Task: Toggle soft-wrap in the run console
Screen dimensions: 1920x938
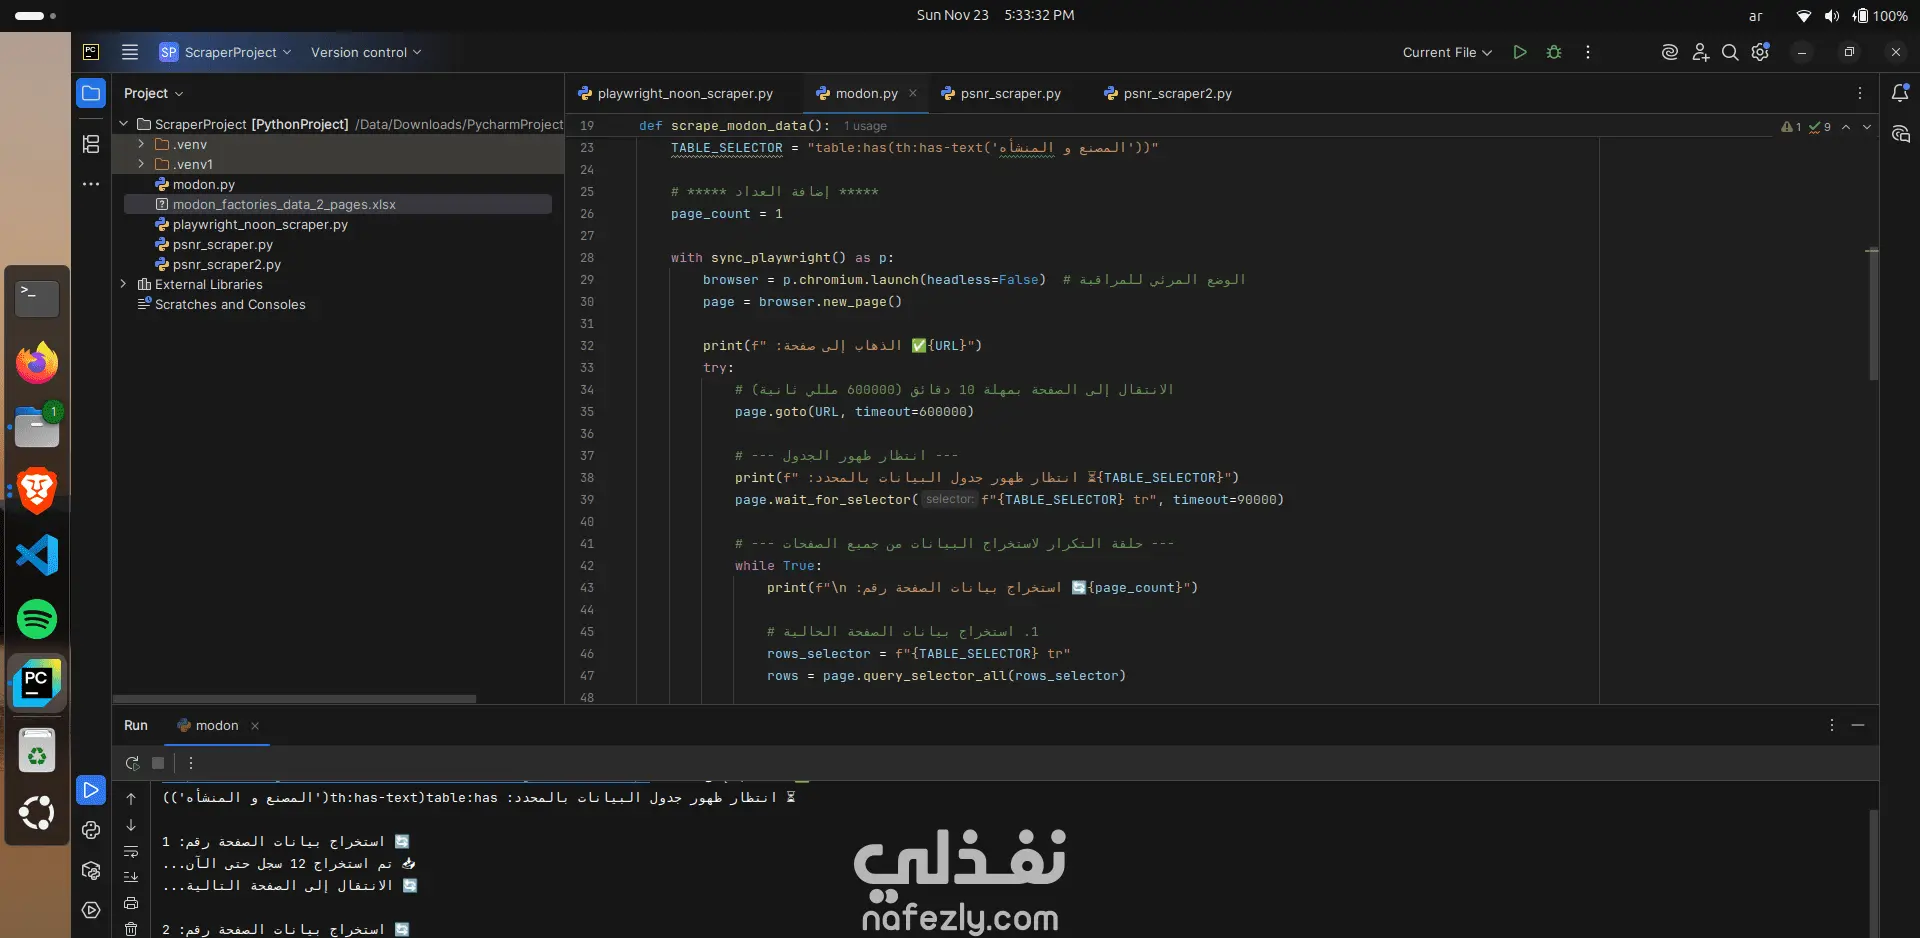Action: (131, 851)
